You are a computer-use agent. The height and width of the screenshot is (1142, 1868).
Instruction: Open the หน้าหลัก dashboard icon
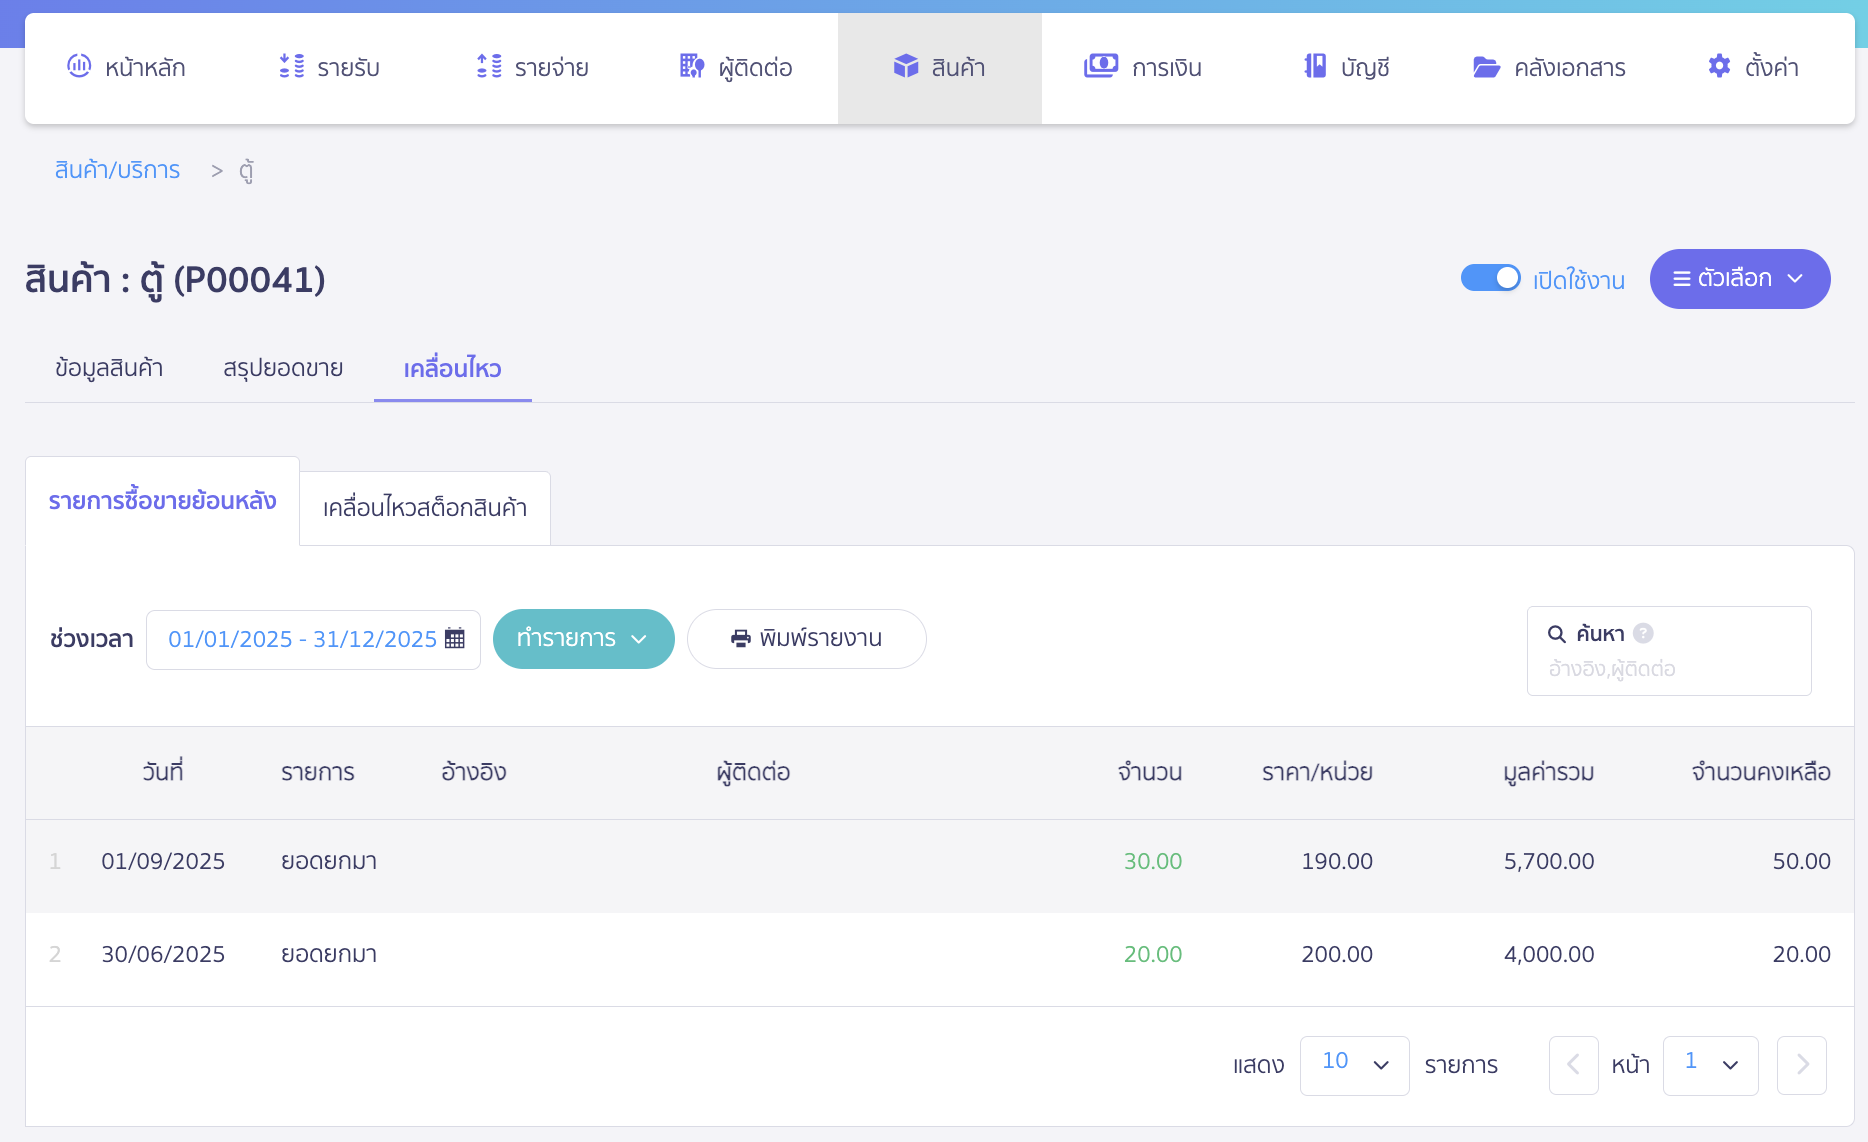(79, 67)
